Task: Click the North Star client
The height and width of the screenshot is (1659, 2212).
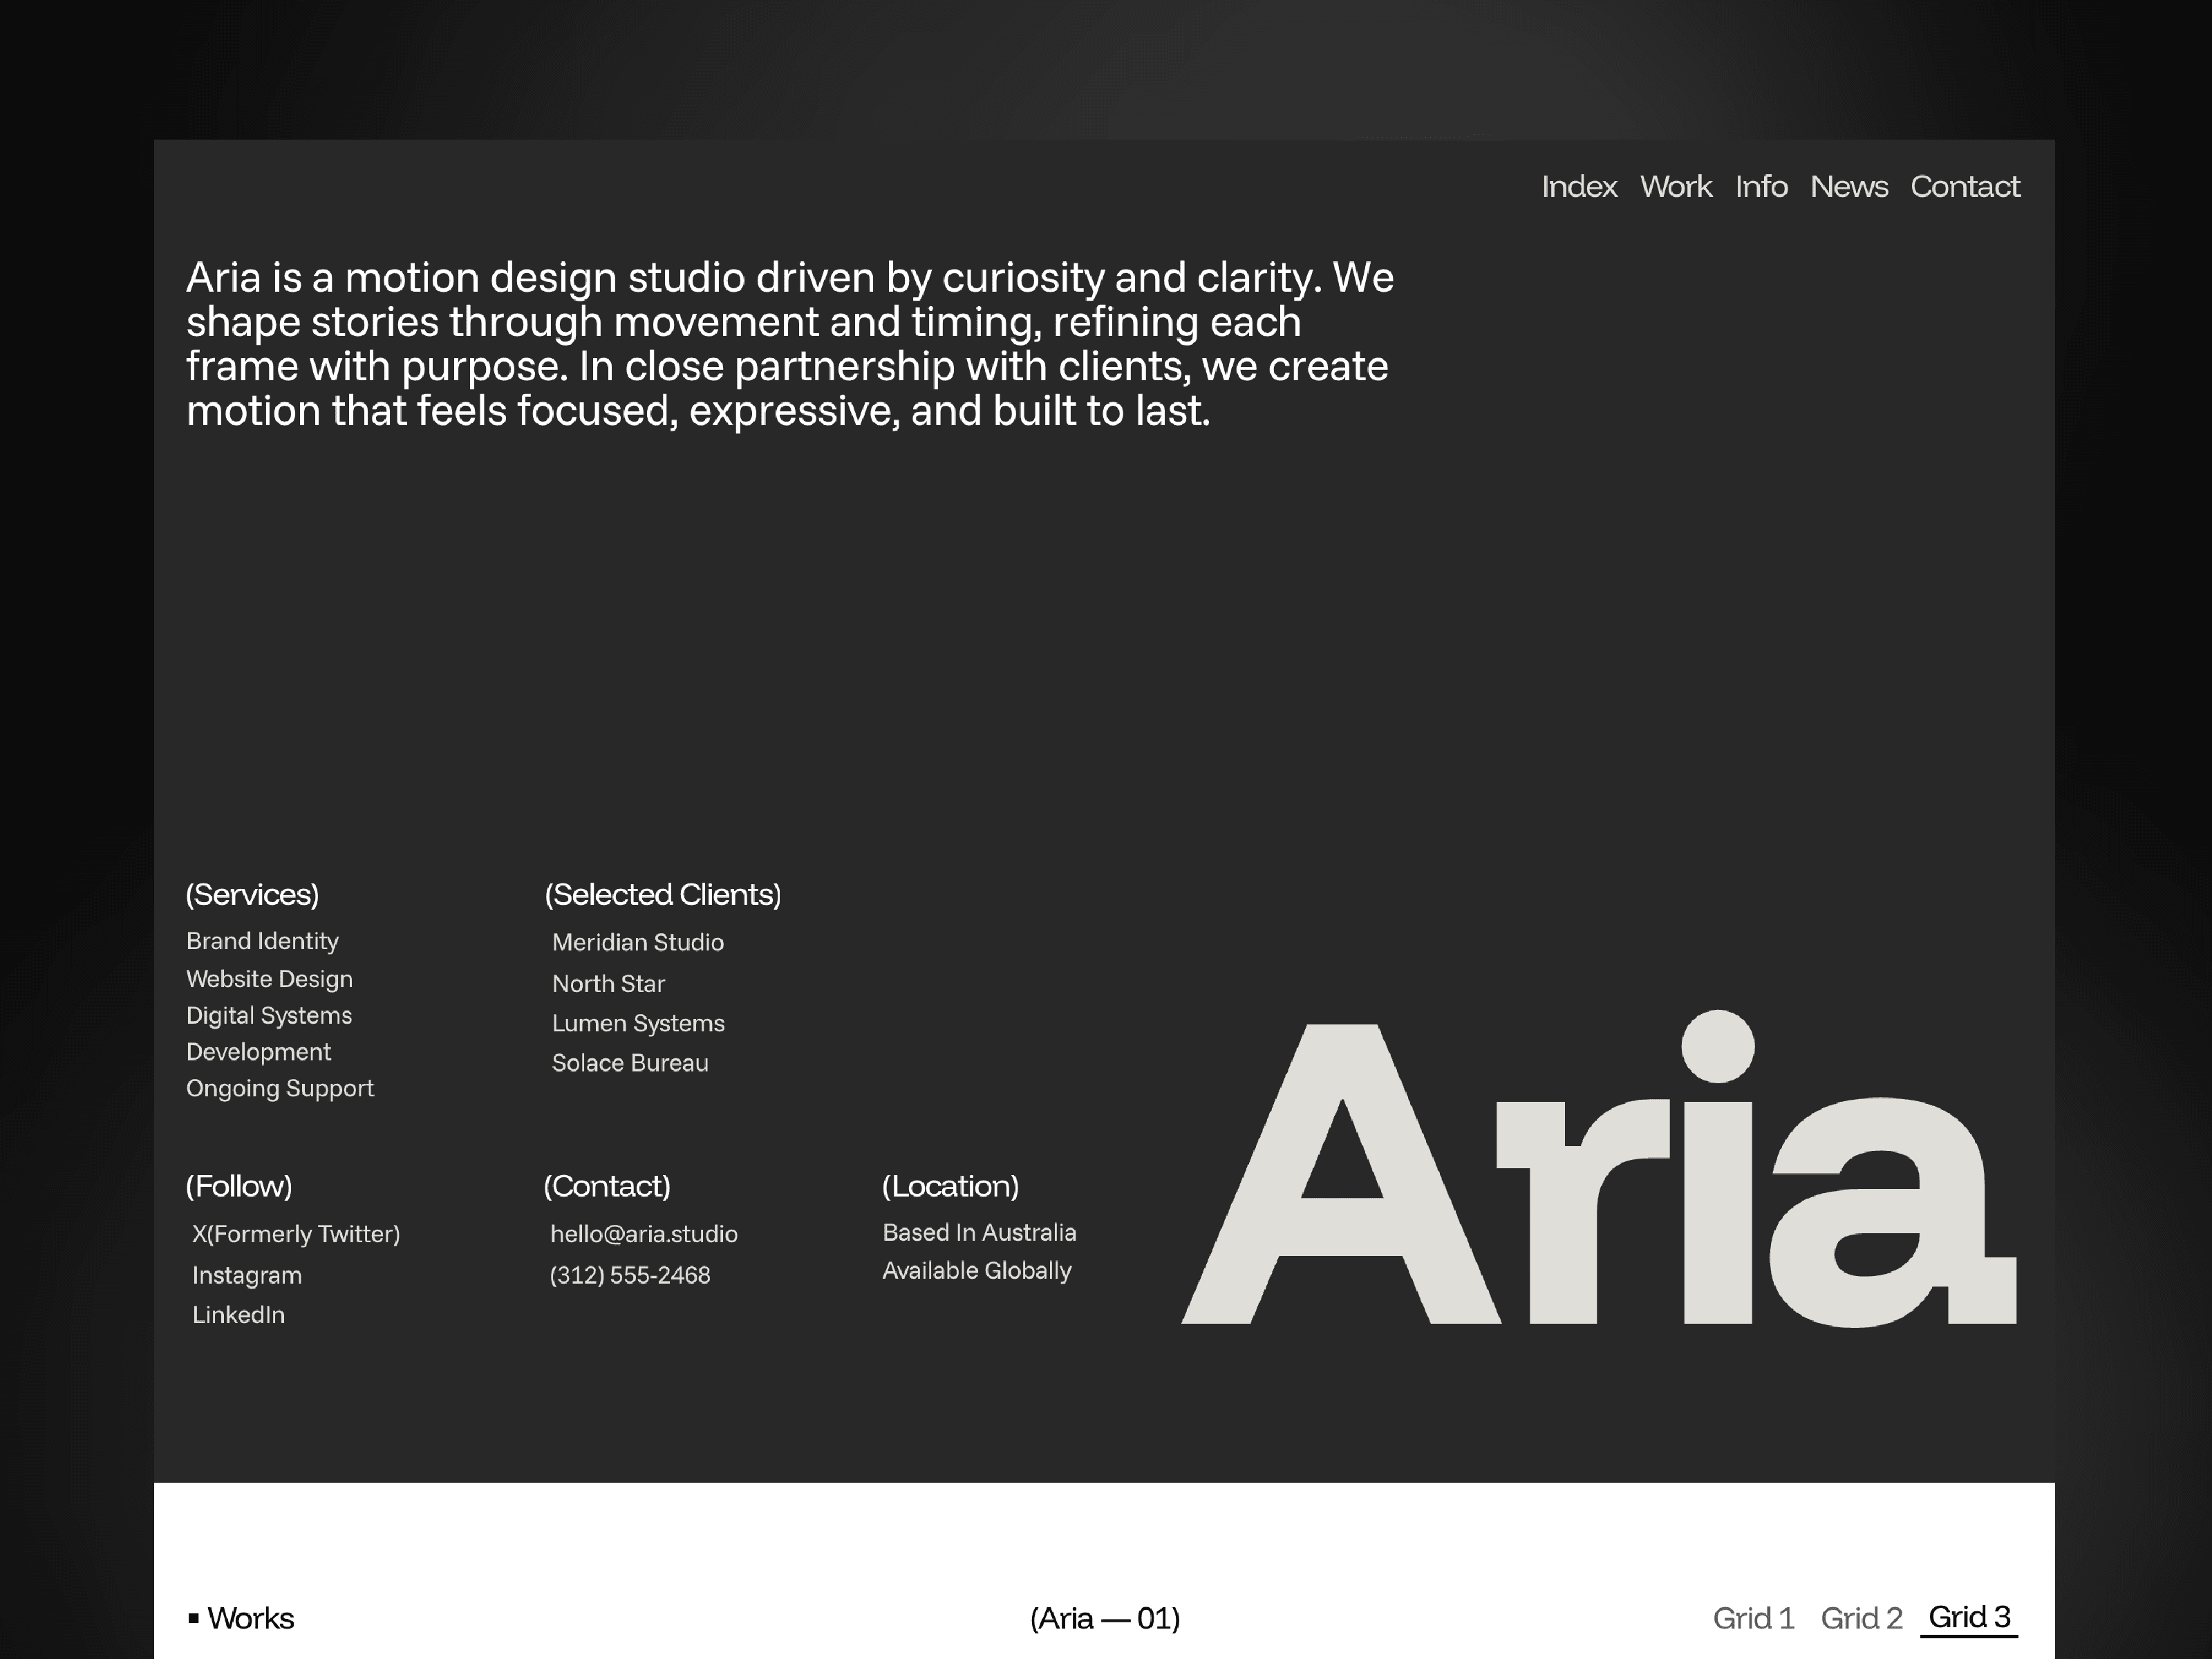Action: click(x=608, y=984)
